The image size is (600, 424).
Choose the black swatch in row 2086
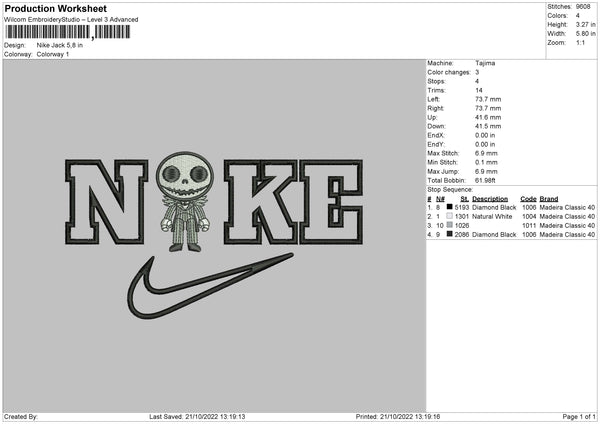[450, 234]
